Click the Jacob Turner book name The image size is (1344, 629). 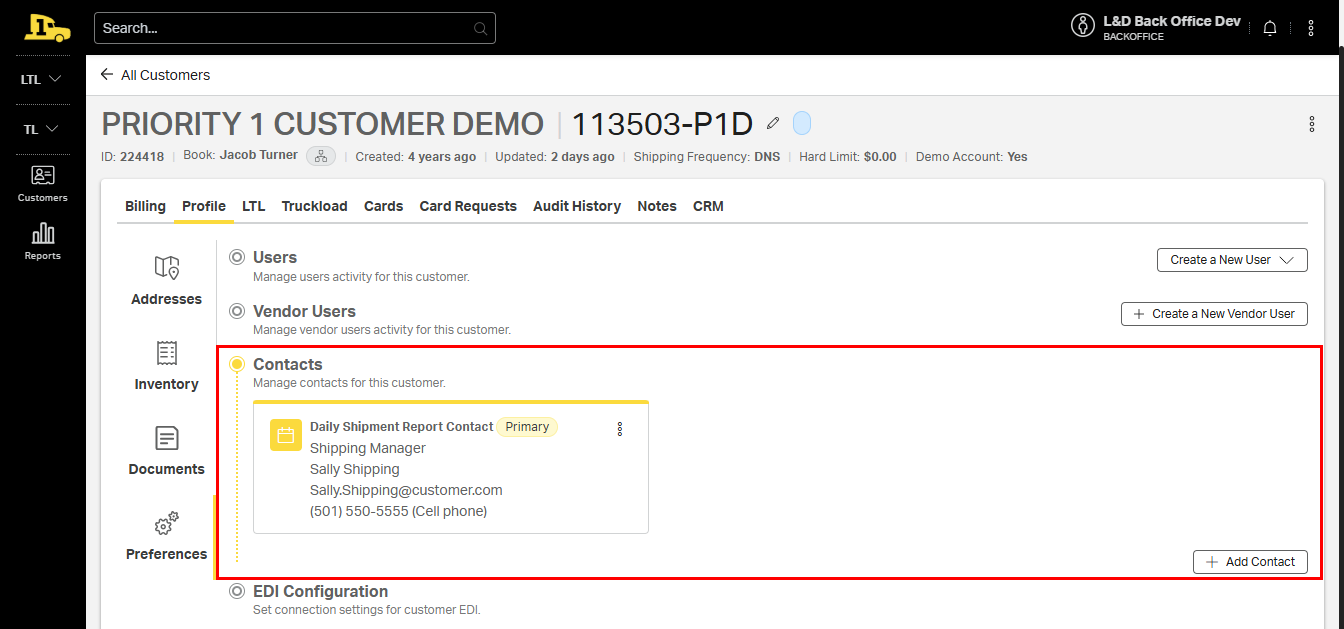259,155
